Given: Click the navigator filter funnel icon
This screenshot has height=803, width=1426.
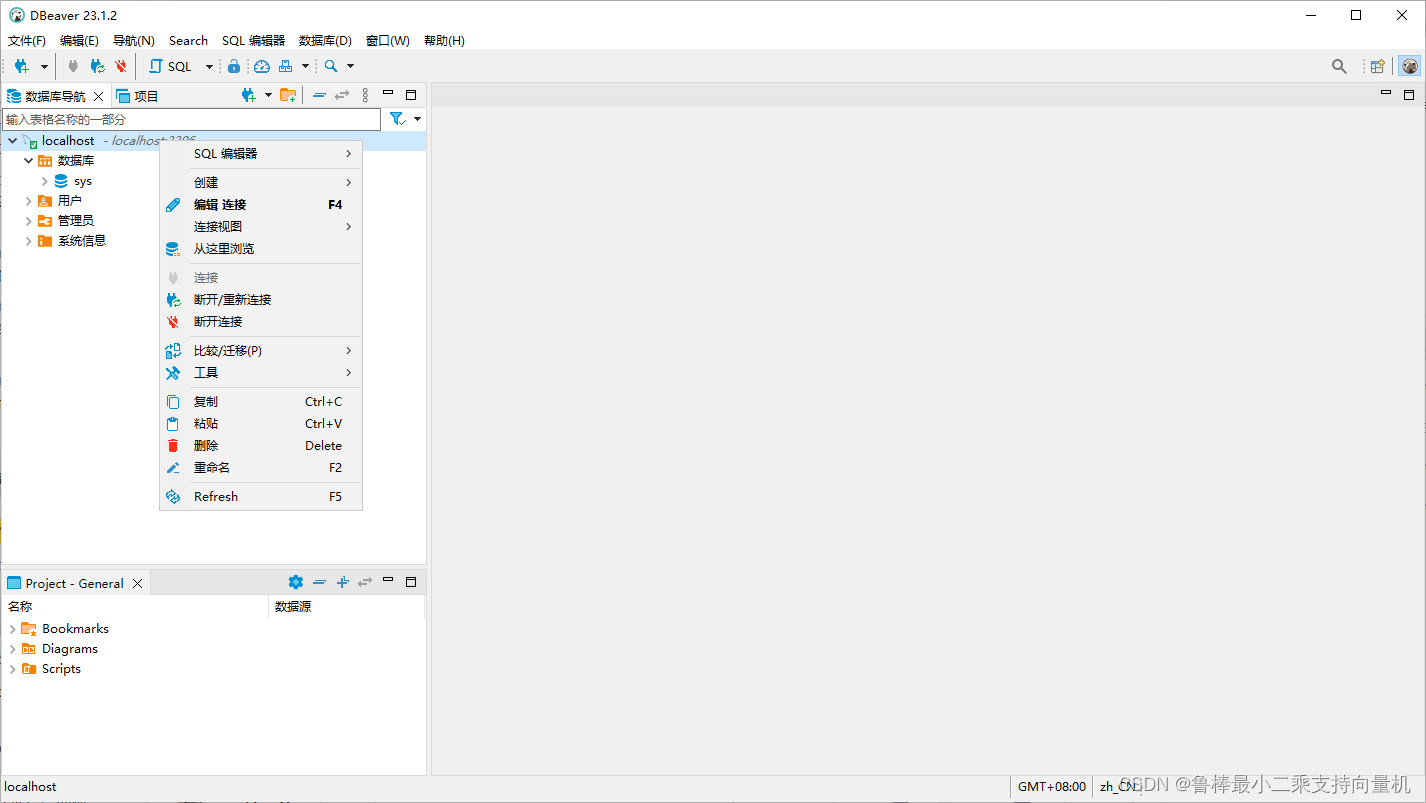Looking at the screenshot, I should point(397,119).
